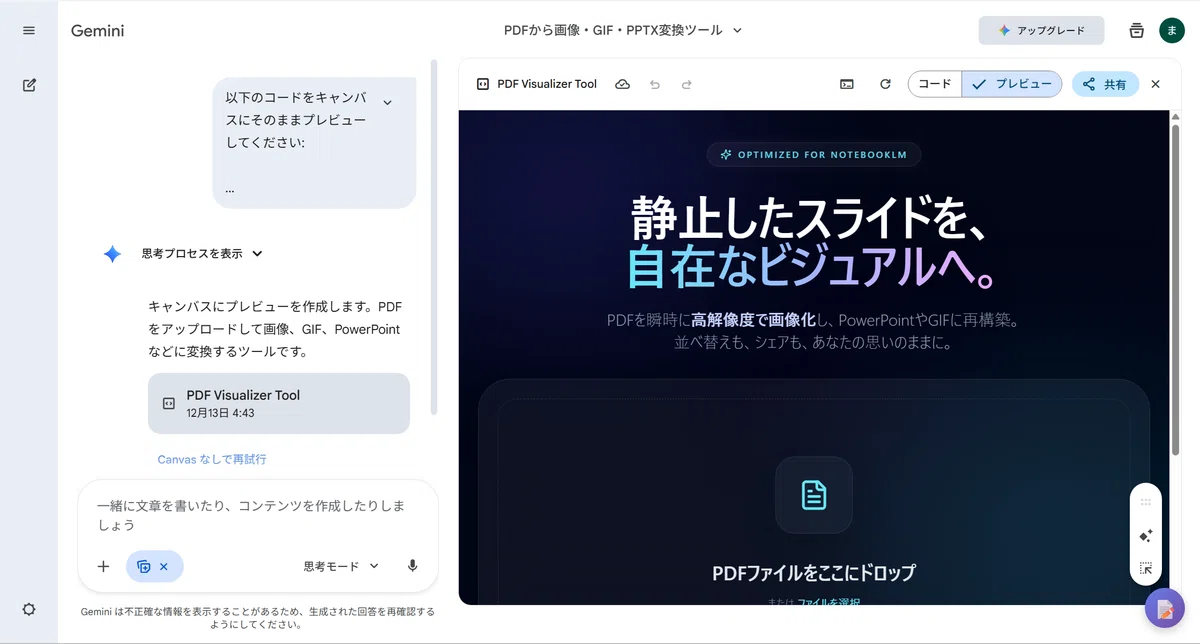The image size is (1200, 644).
Task: Redo the canvas change
Action: (x=686, y=84)
